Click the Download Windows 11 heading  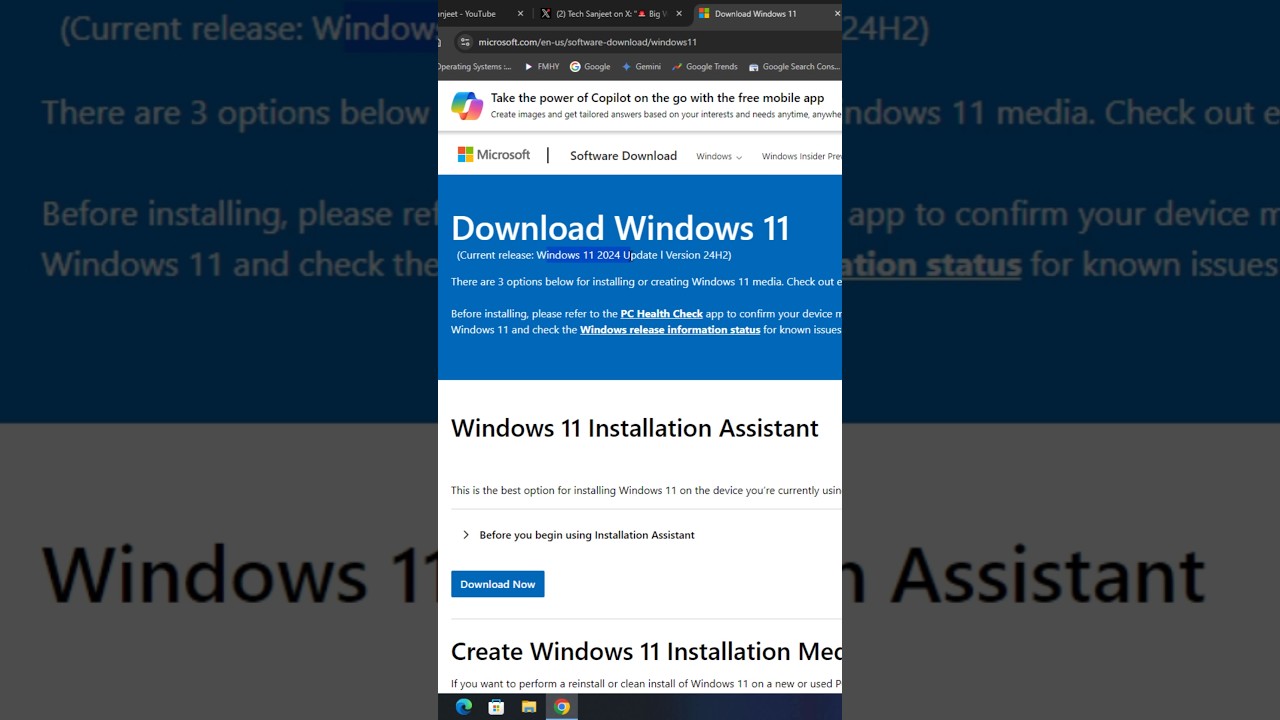(620, 228)
